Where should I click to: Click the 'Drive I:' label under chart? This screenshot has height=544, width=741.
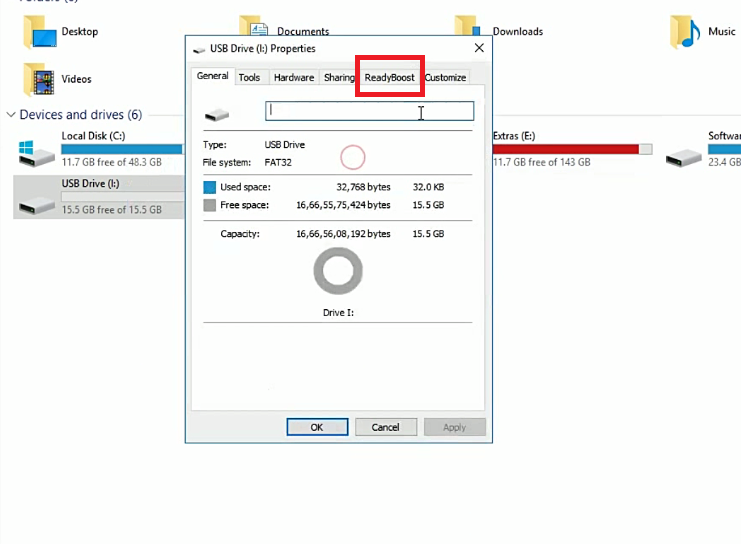click(x=338, y=313)
